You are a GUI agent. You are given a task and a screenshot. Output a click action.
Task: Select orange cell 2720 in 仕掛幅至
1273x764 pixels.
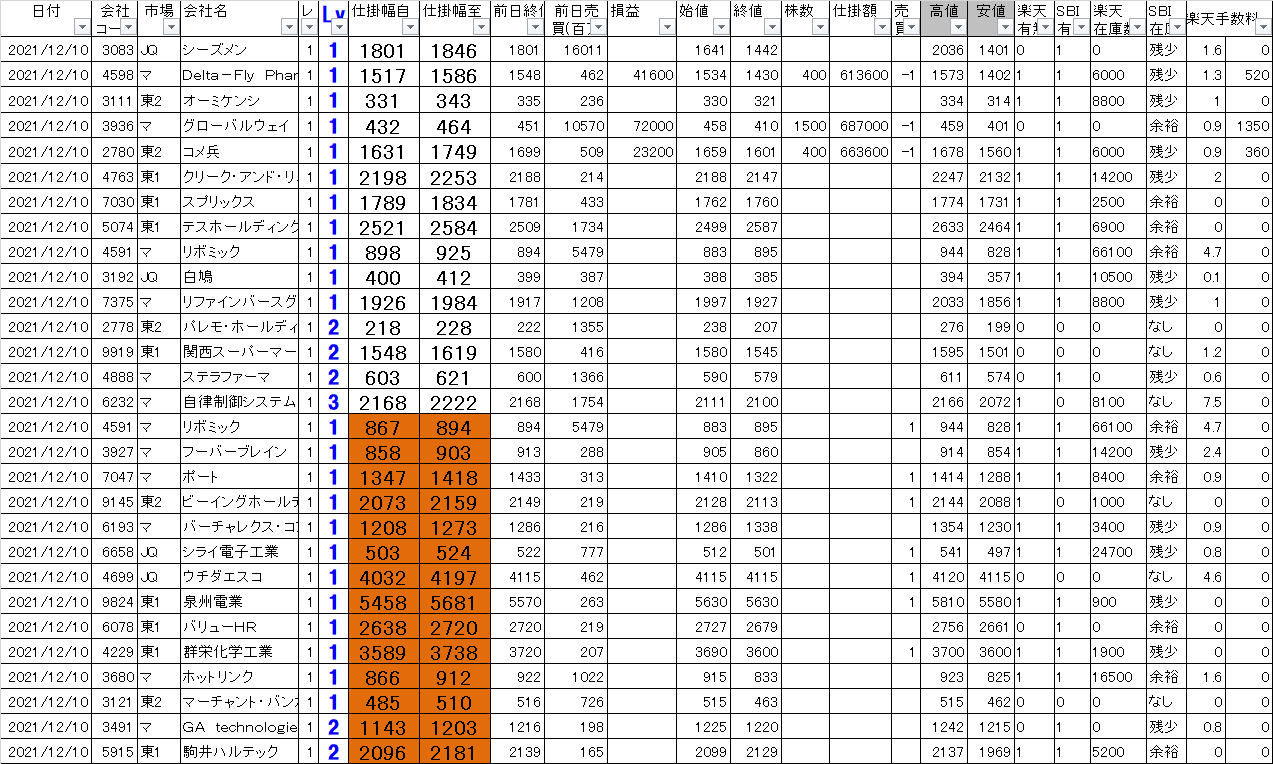click(x=454, y=626)
